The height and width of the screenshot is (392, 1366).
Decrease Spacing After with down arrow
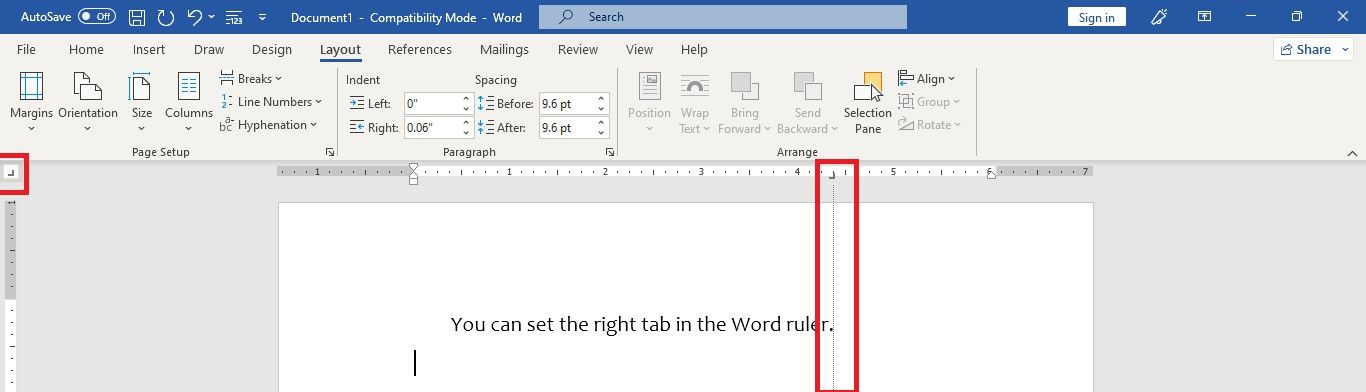[x=601, y=132]
